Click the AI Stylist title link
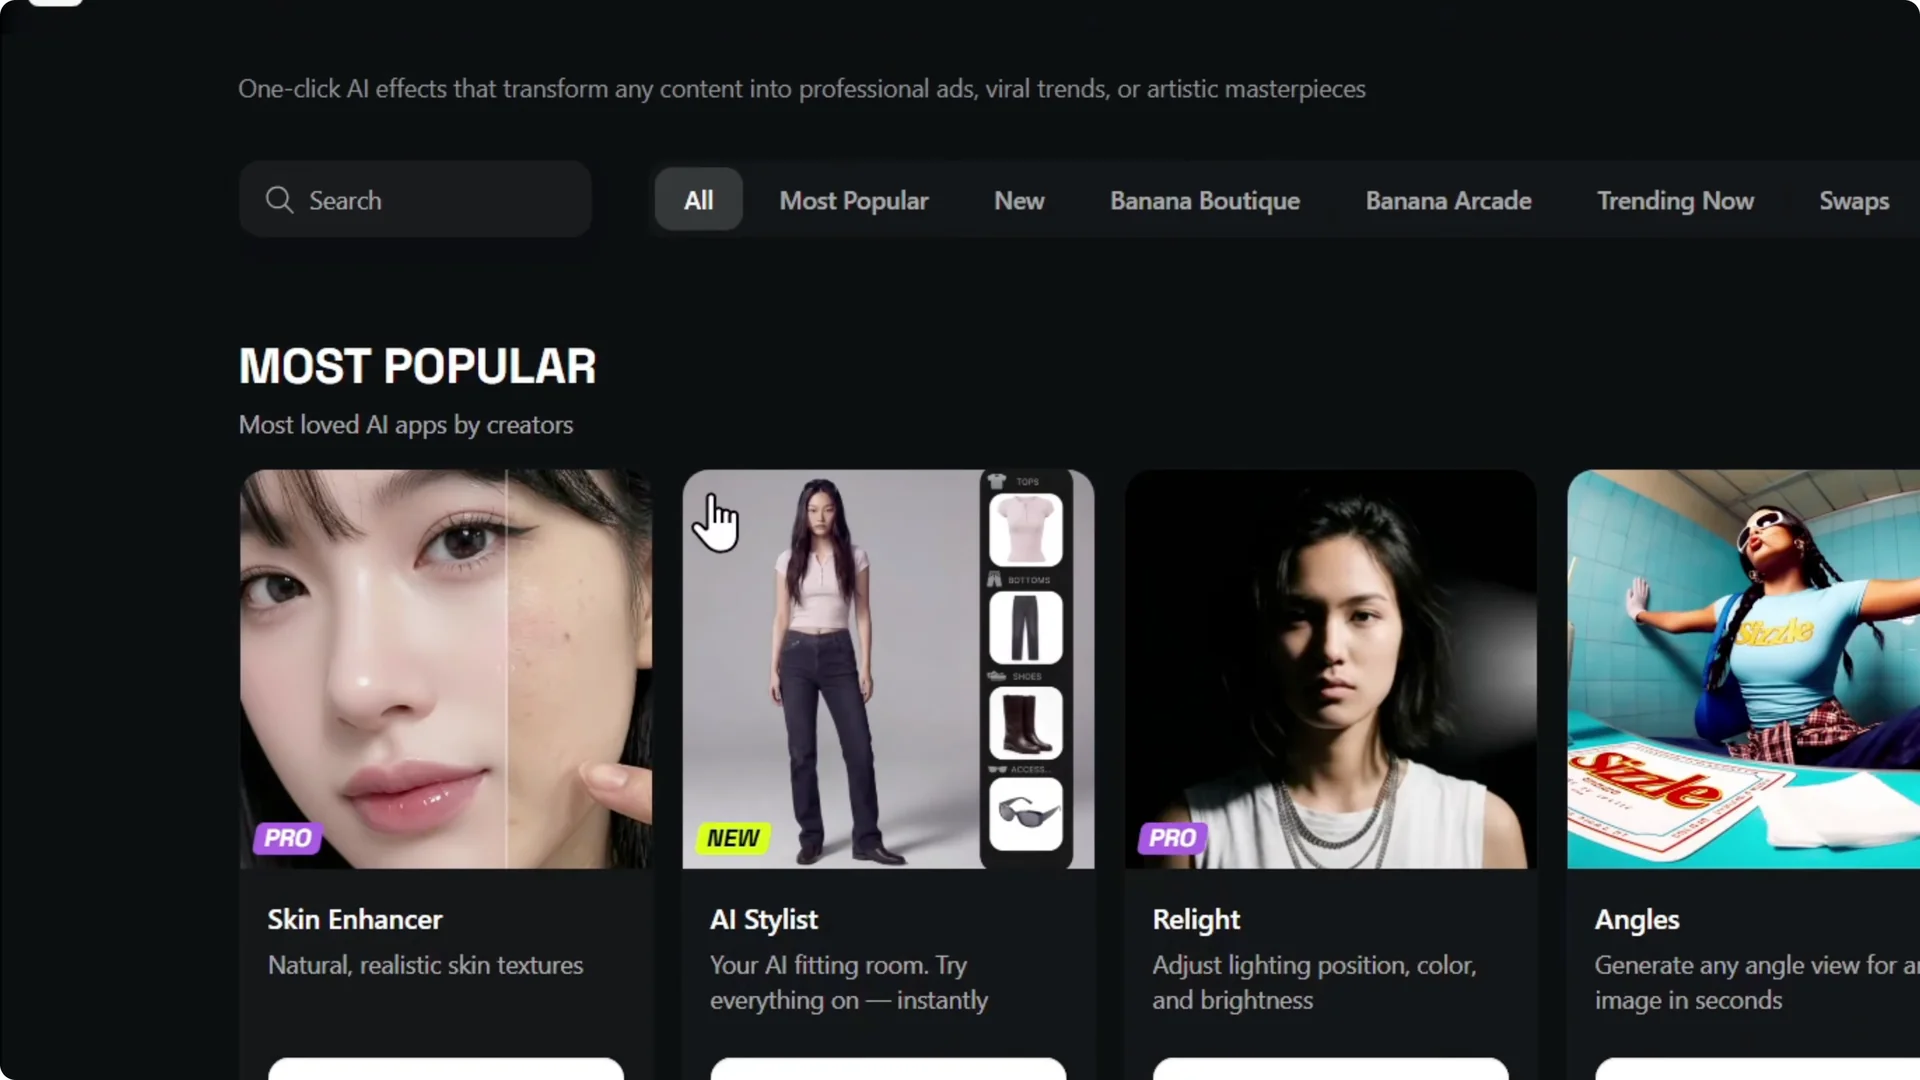 pos(763,919)
